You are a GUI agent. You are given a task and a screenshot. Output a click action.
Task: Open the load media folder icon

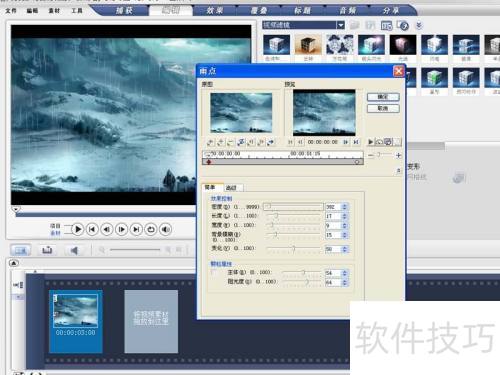354,25
